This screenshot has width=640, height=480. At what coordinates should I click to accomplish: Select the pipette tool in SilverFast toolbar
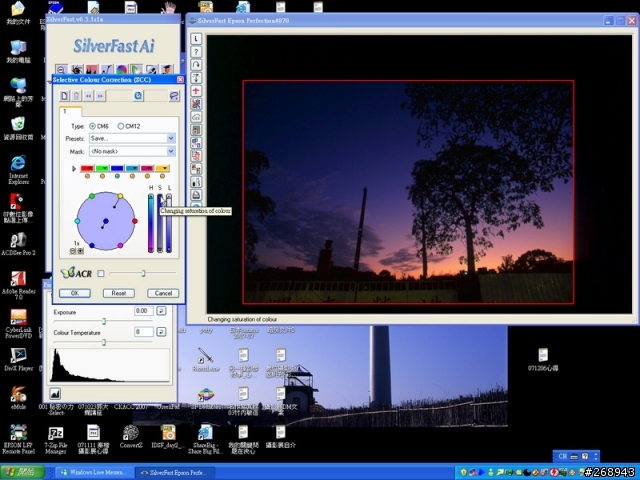152,70
